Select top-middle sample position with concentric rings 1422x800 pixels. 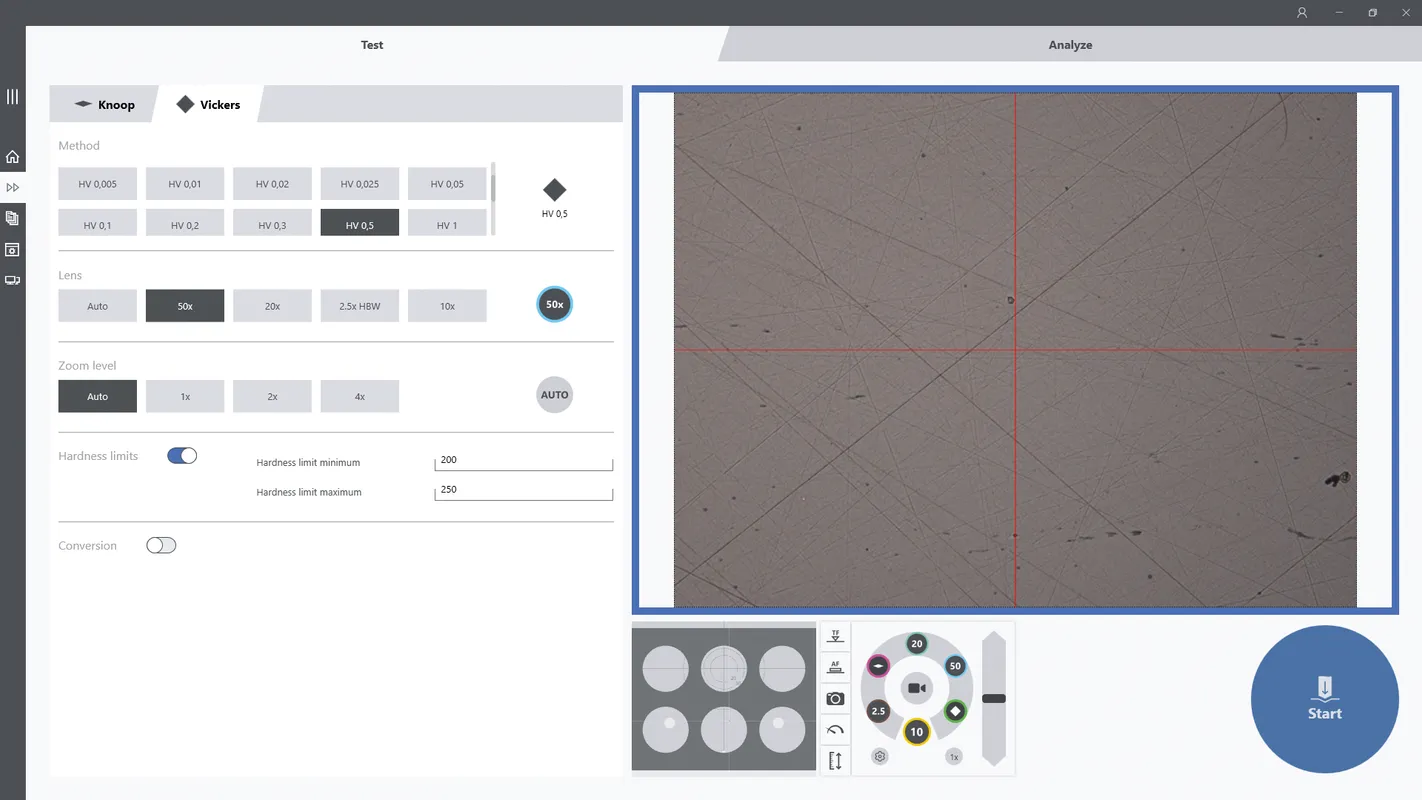pos(724,669)
